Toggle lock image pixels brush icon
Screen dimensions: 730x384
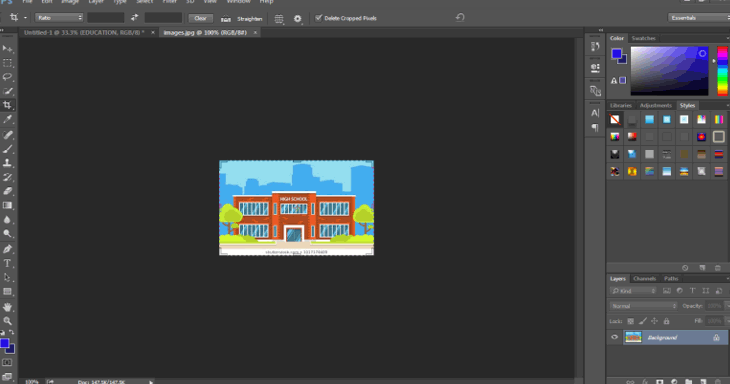(x=642, y=321)
